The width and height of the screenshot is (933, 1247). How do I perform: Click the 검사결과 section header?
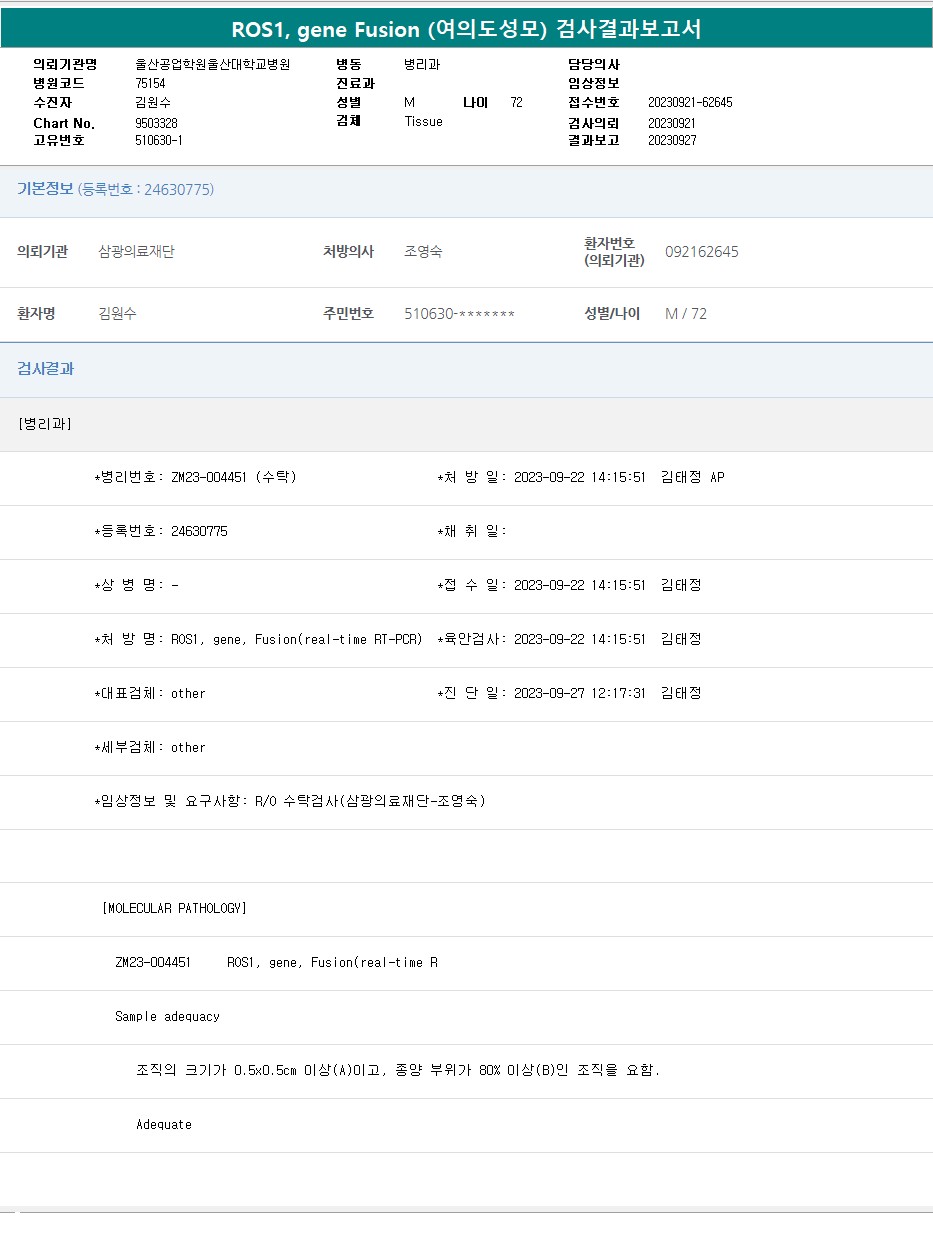46,369
